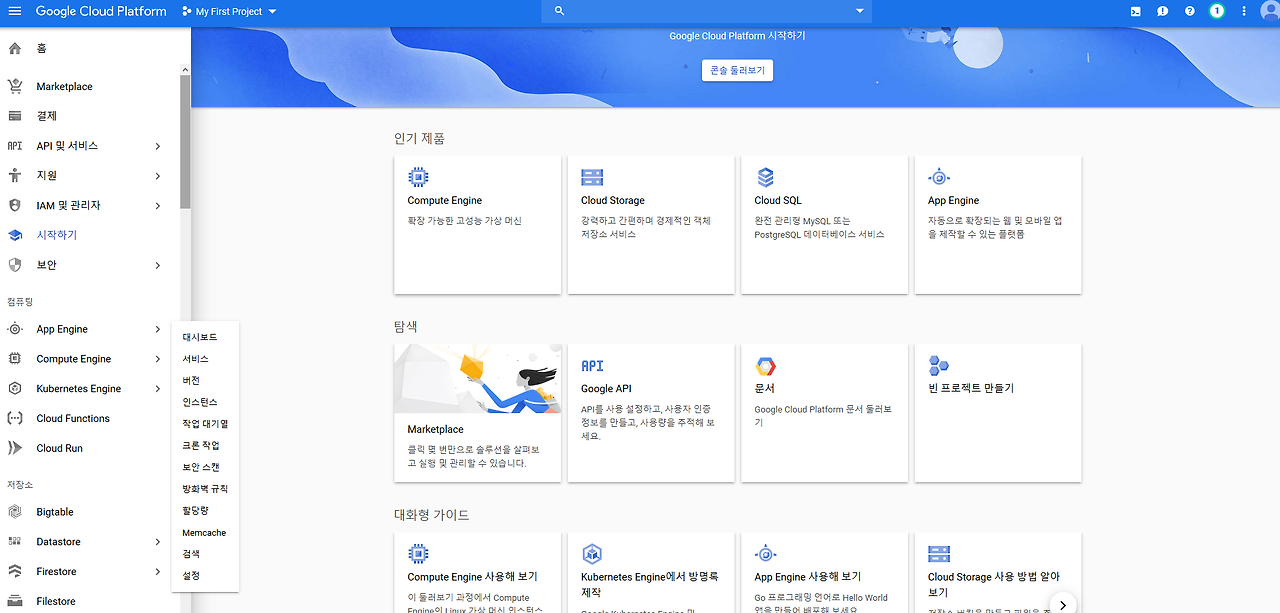Open the My First Project selector dropdown
The width and height of the screenshot is (1280, 613).
point(230,11)
